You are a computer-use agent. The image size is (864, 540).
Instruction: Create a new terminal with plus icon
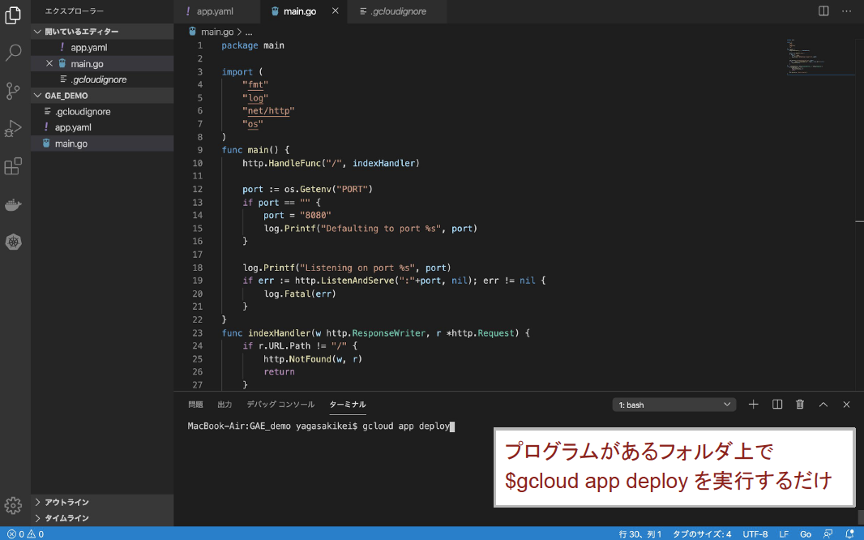coord(753,404)
